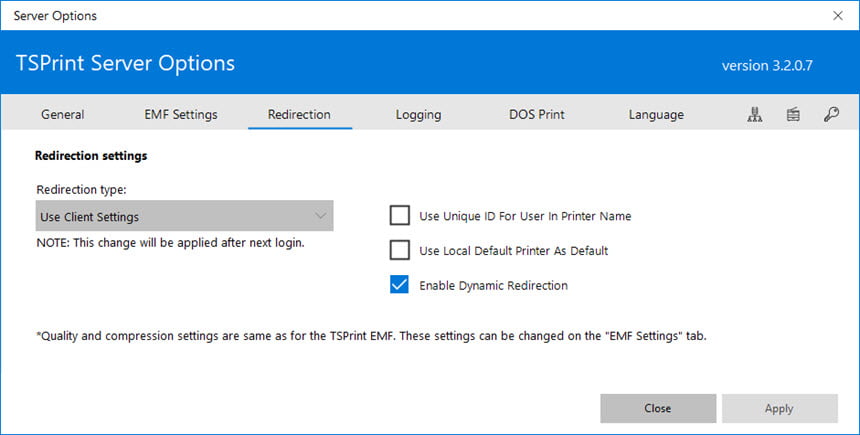Screen dimensions: 860x435
Task: Open the network hierarchy icon tab
Action: [755, 114]
